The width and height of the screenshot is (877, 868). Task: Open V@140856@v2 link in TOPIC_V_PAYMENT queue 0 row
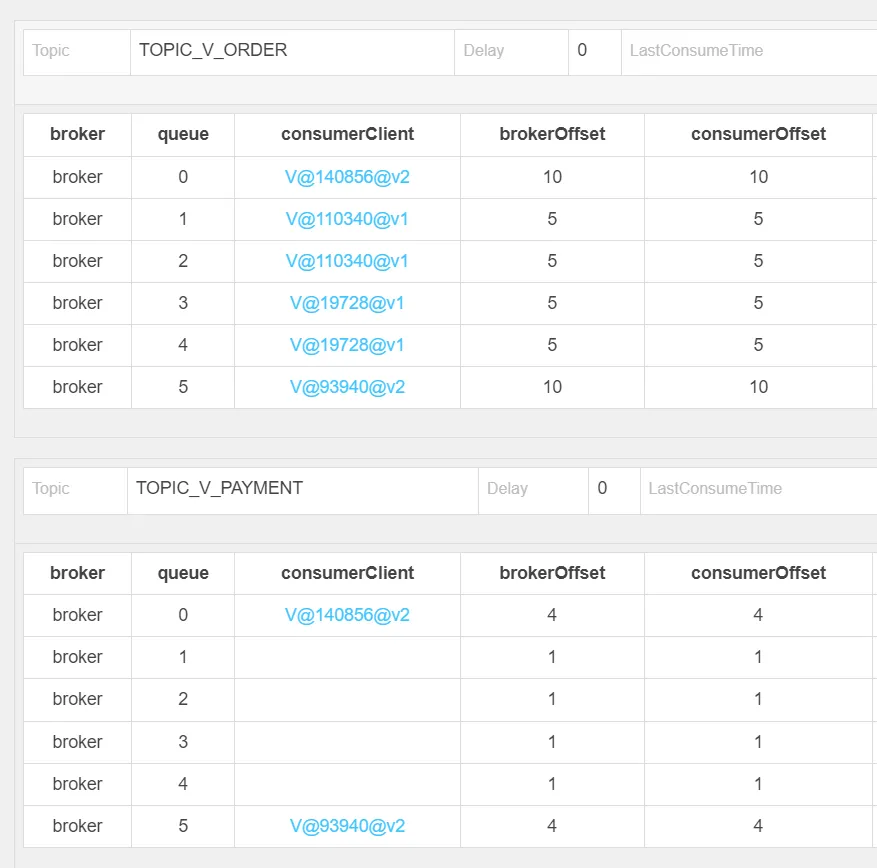(x=347, y=615)
